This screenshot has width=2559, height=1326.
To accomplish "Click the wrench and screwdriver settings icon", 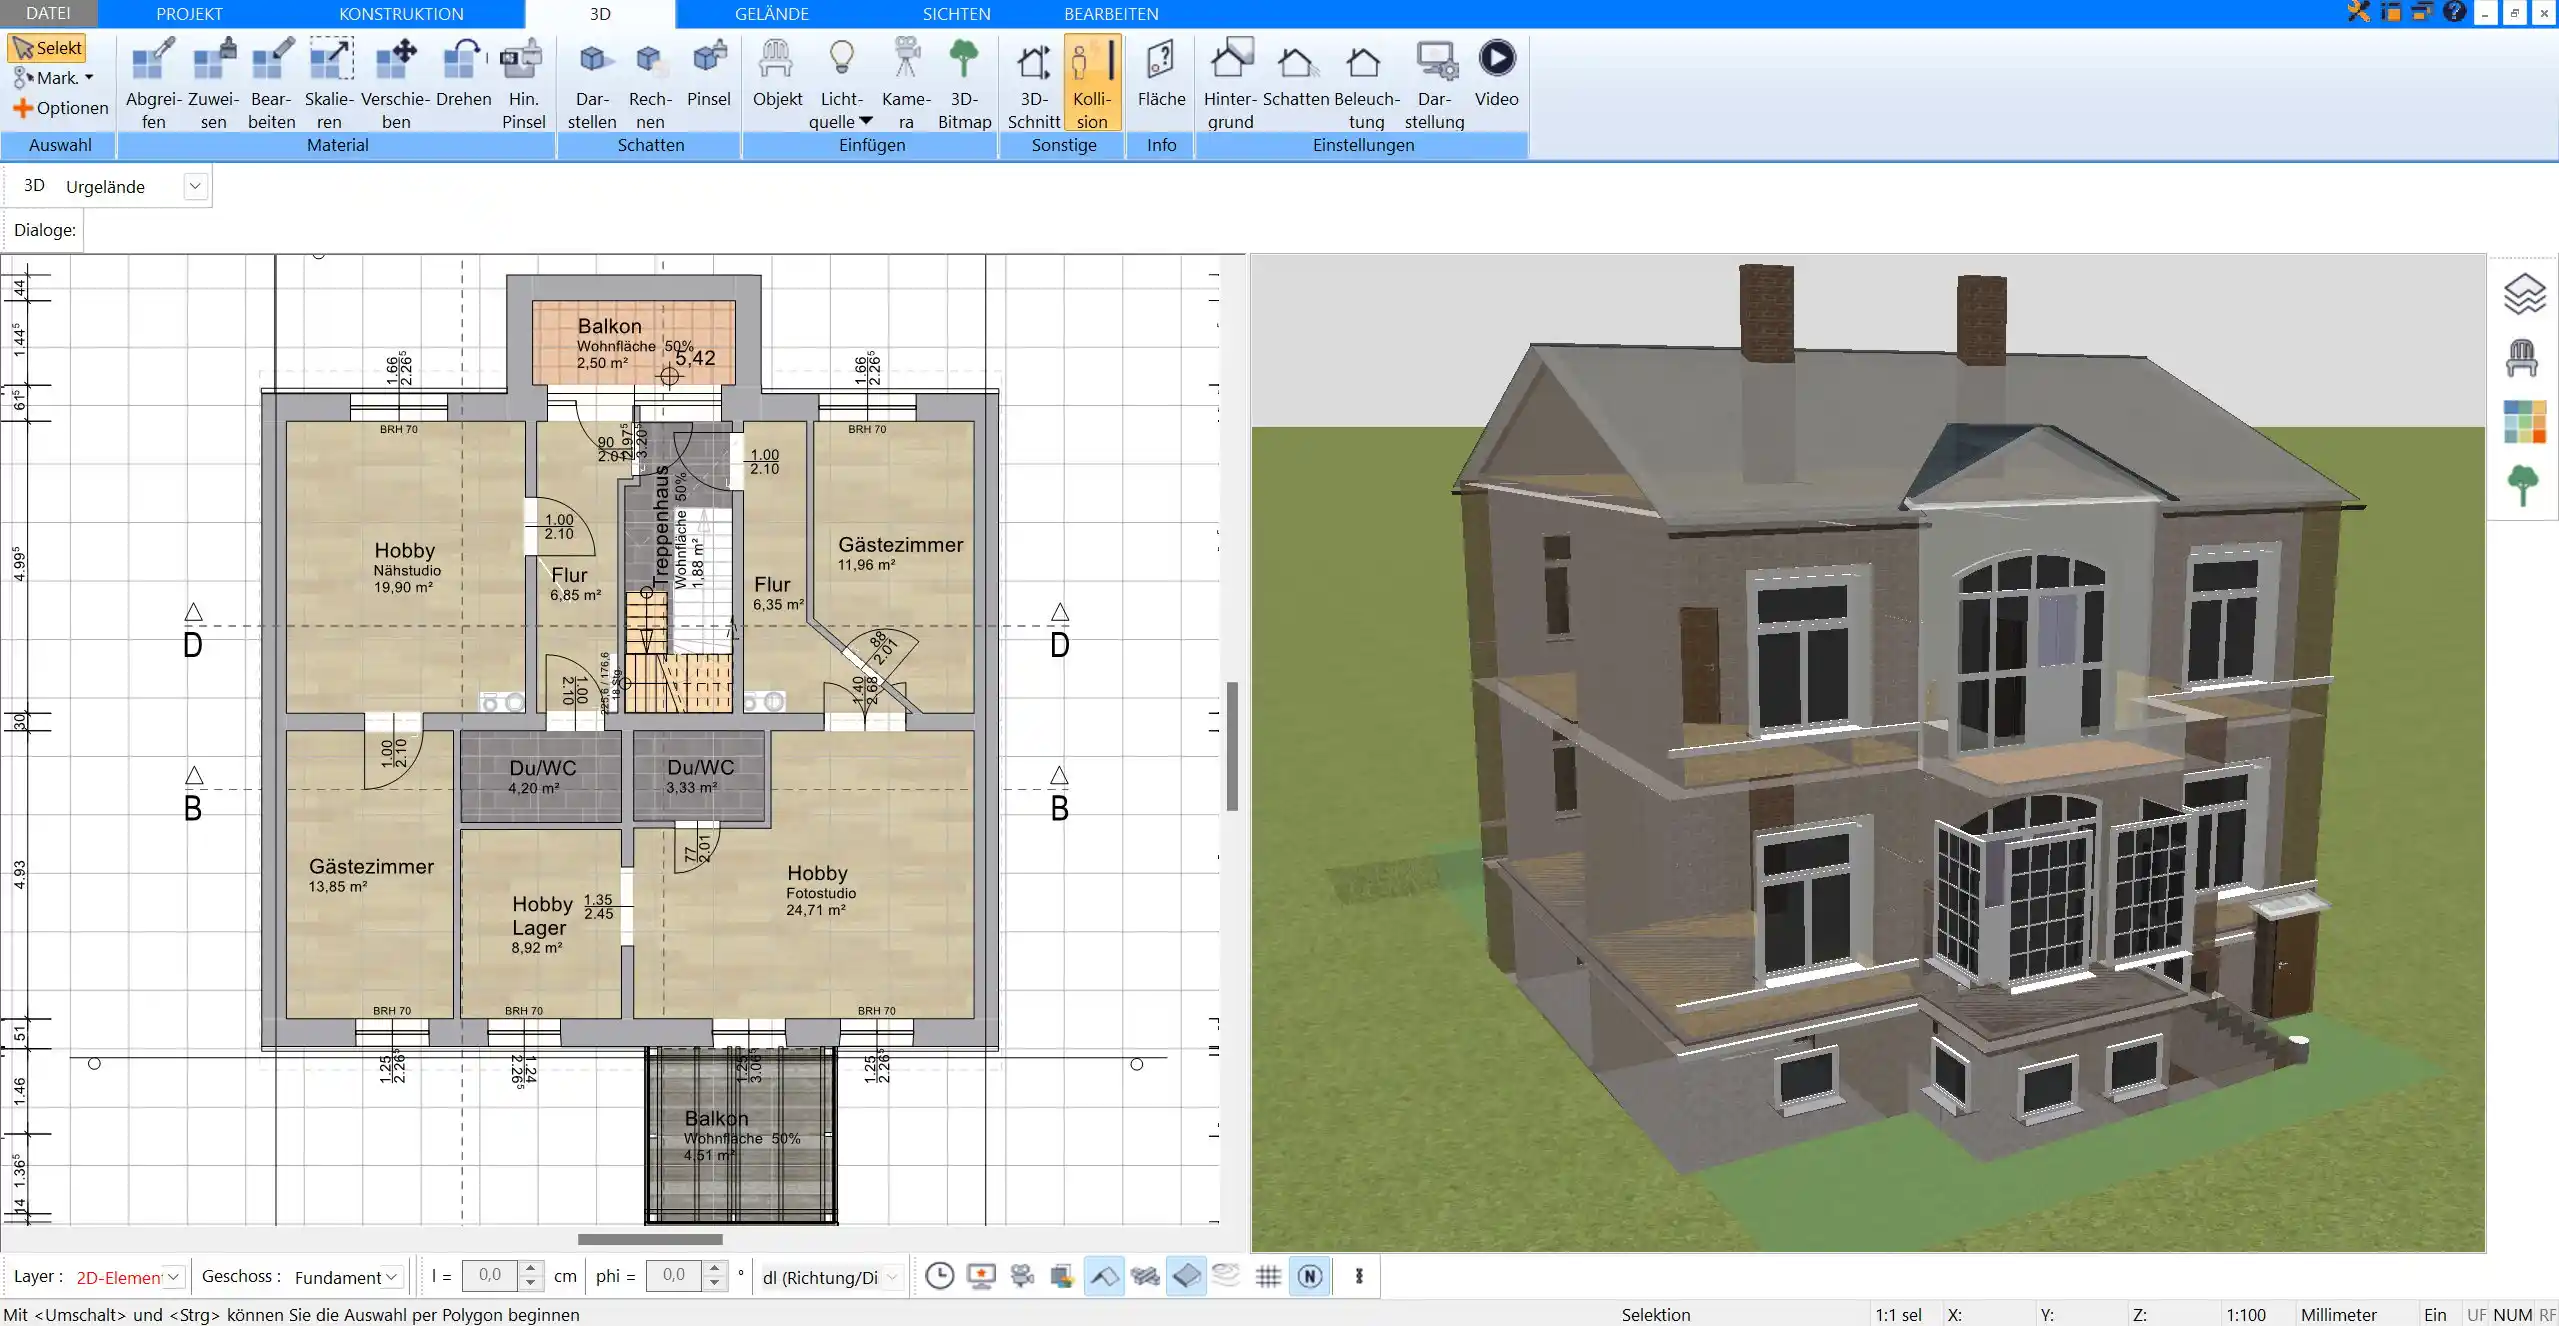I will click(2359, 12).
